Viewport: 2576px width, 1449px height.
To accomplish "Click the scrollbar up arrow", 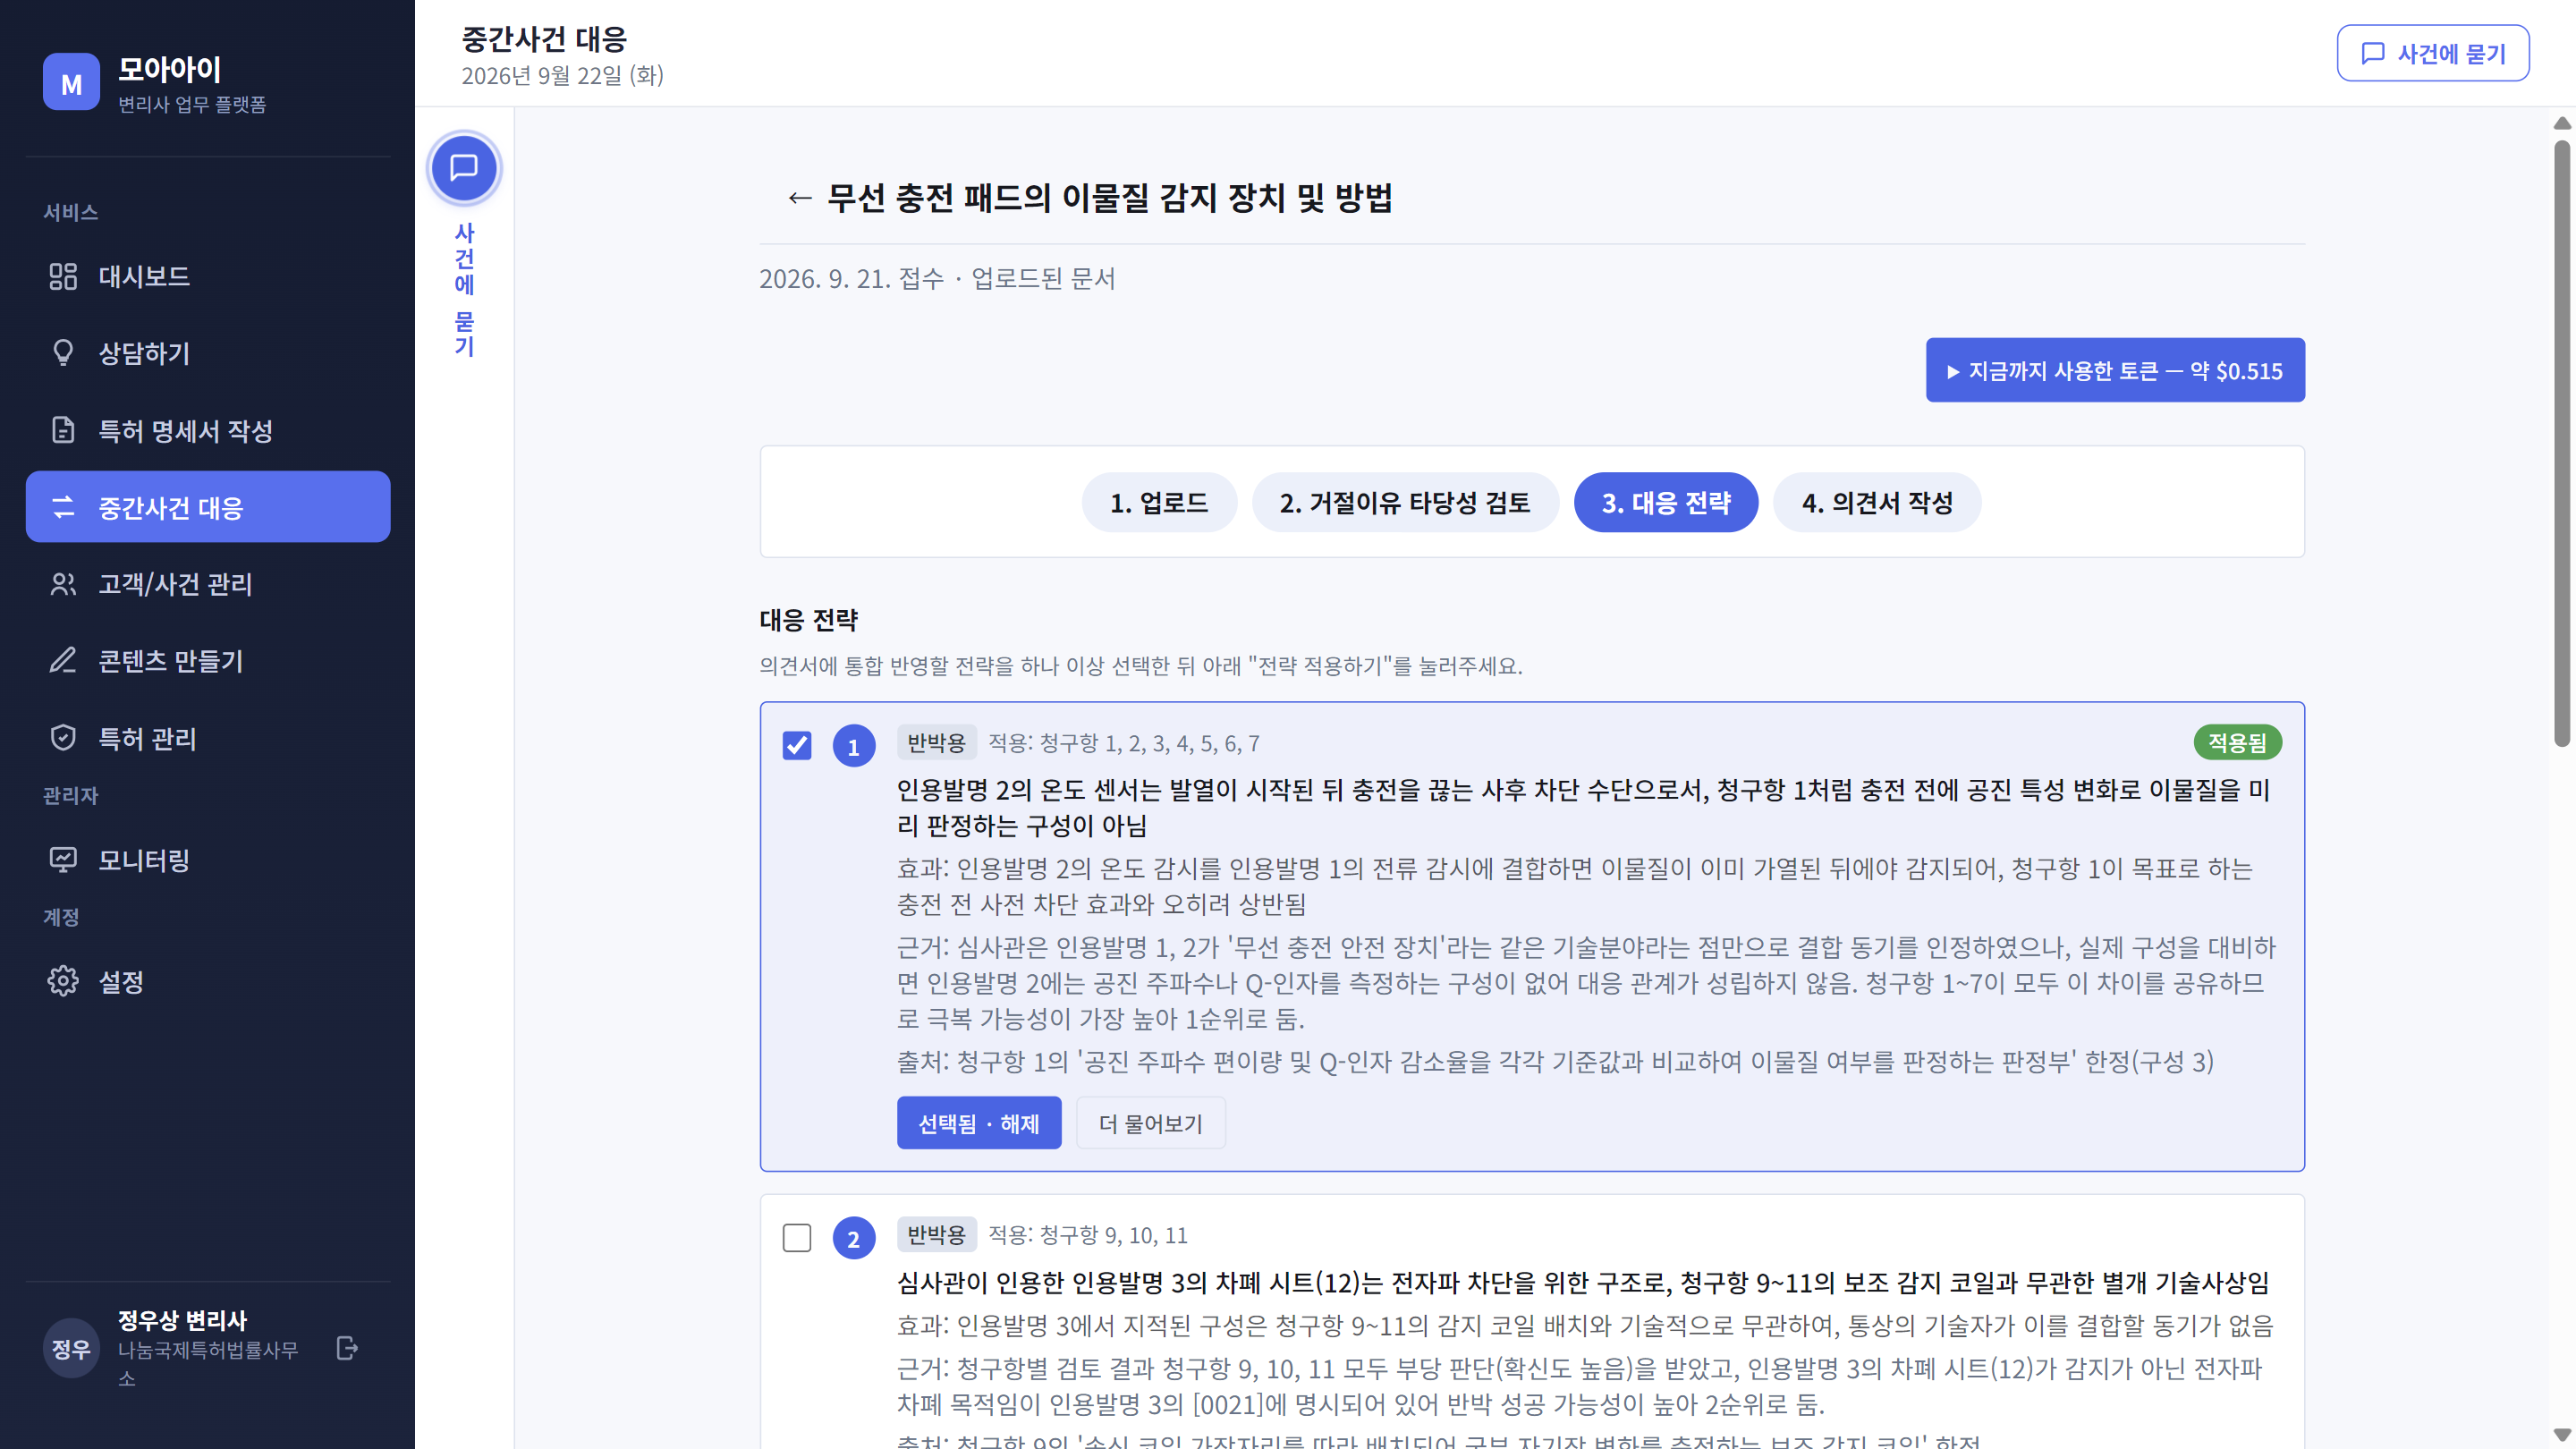I will (x=2561, y=123).
